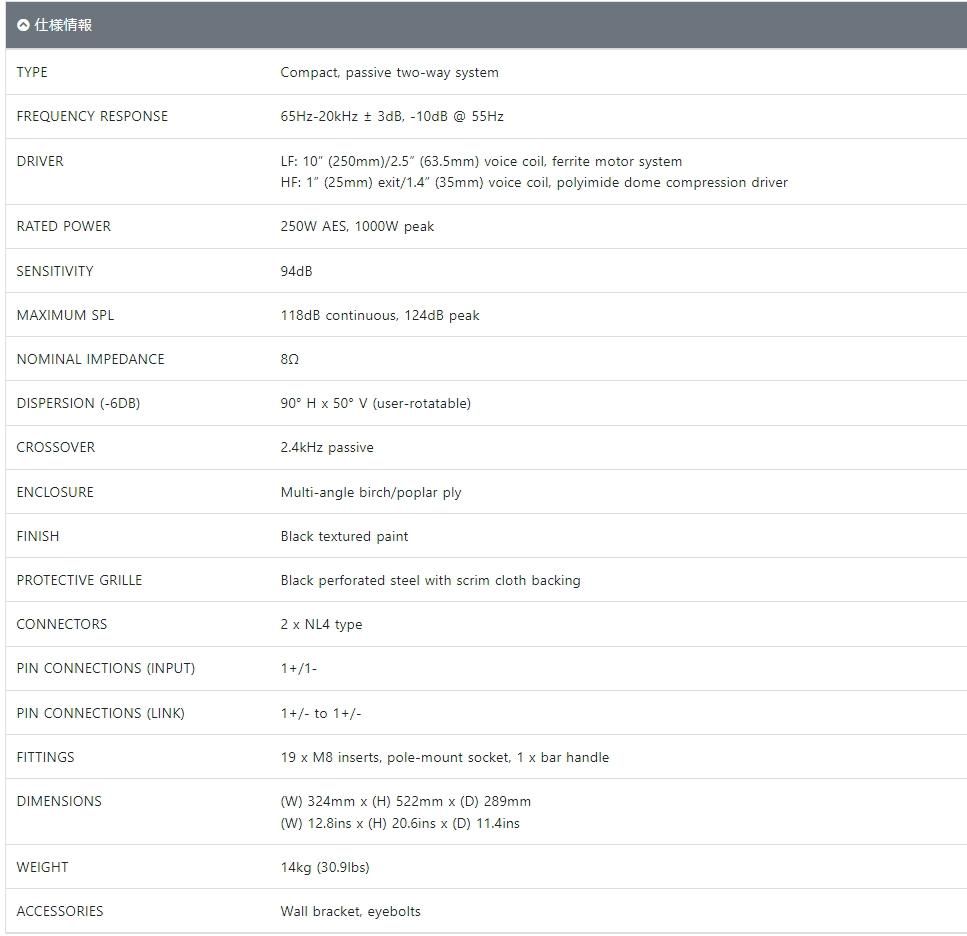Click the NOMINAL IMPEDANCE 8Ω value
The height and width of the screenshot is (936, 967).
point(289,359)
